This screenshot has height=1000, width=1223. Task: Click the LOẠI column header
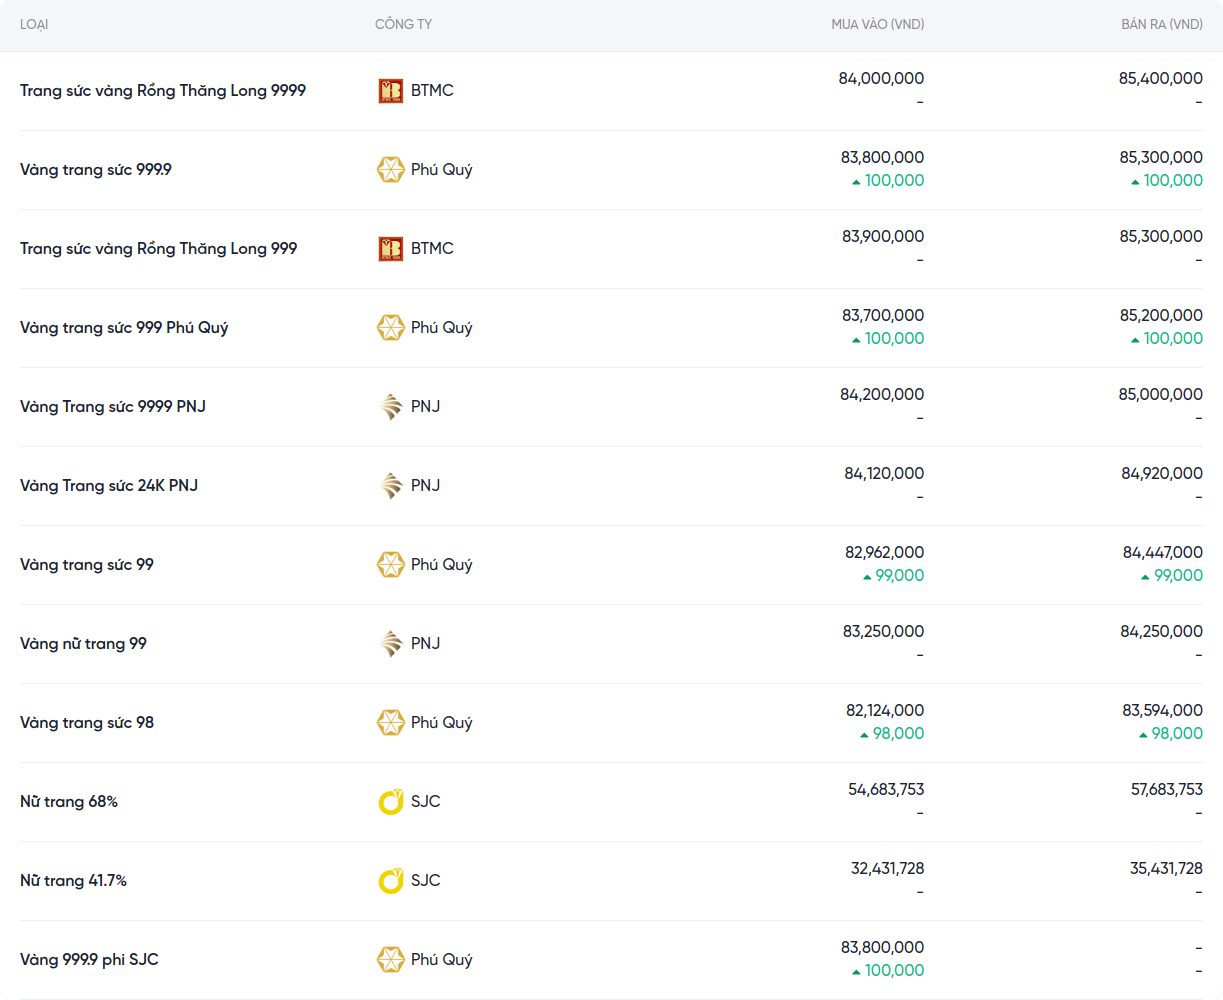tap(34, 24)
